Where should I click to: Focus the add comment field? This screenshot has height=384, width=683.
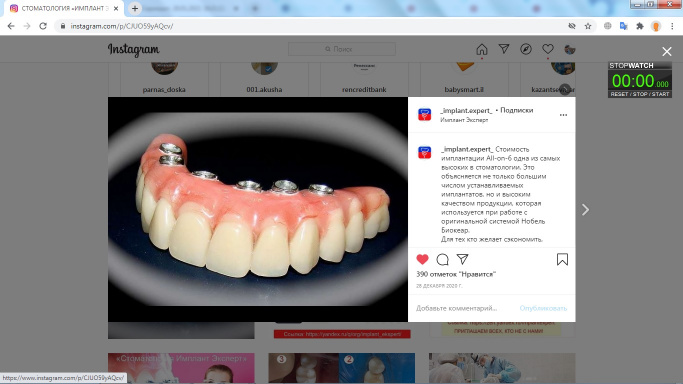coord(456,308)
